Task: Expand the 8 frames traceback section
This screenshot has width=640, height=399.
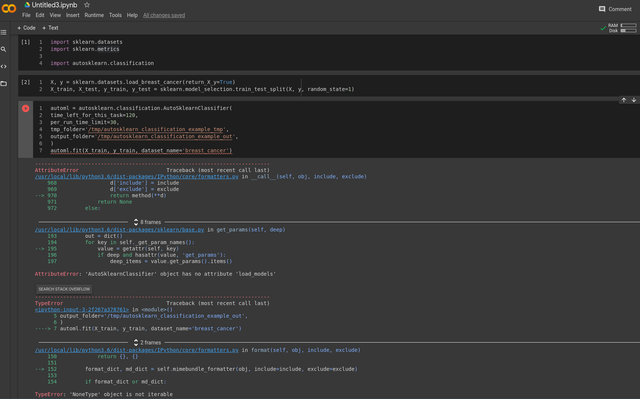Action: click(x=147, y=222)
